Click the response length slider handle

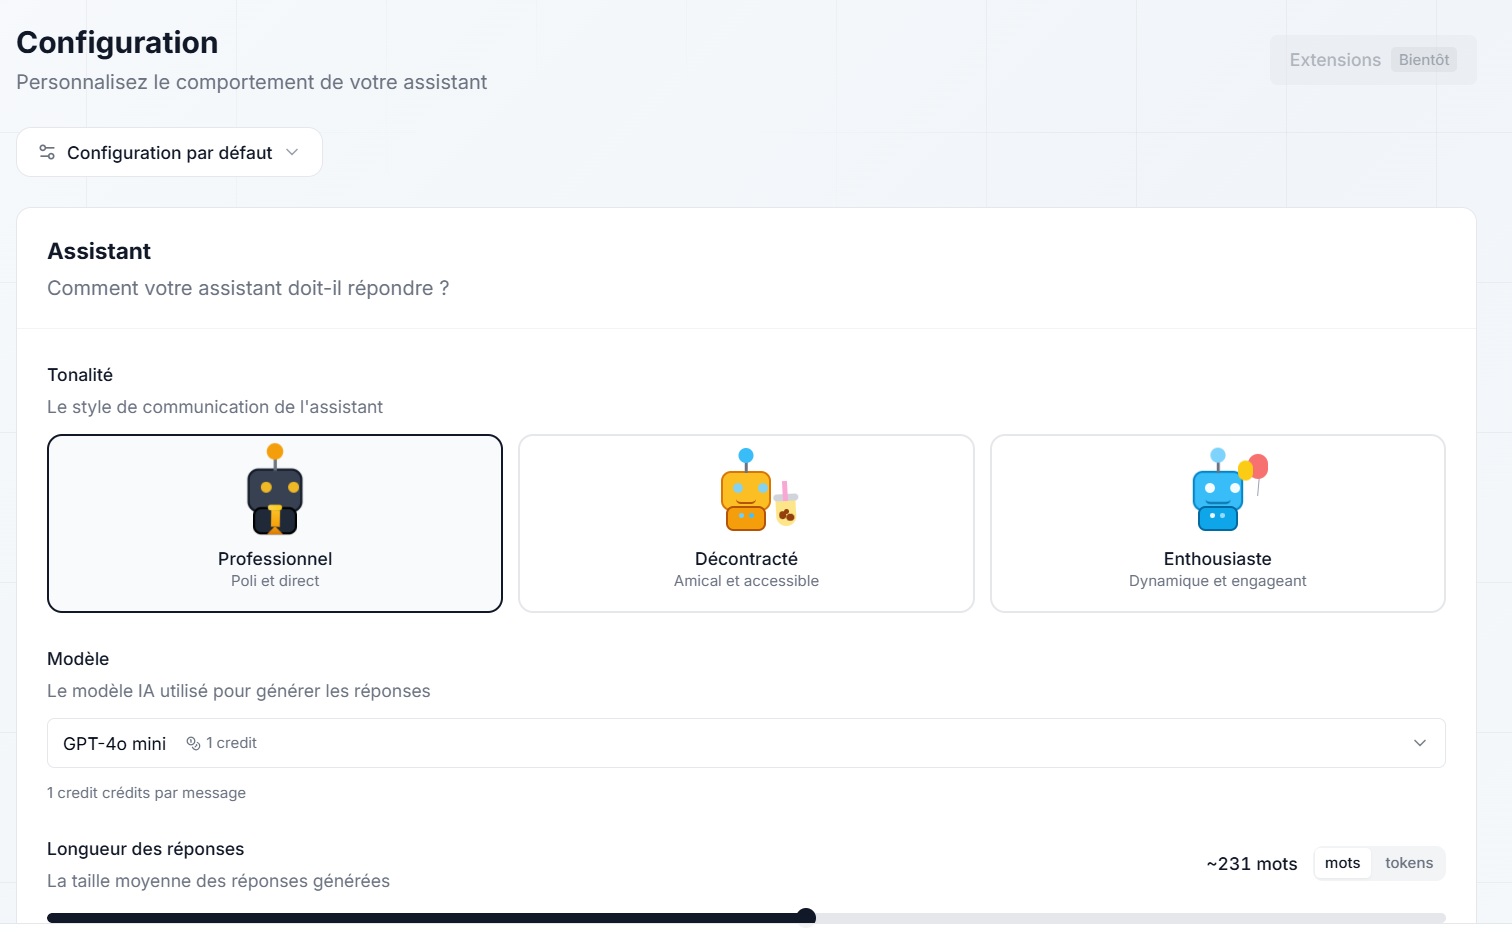point(806,917)
